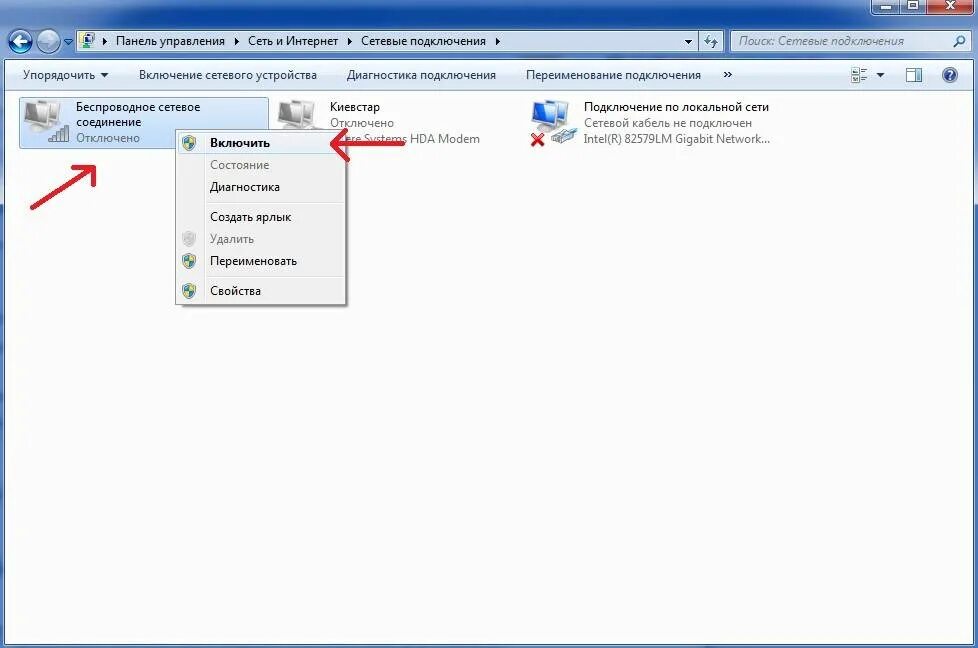Viewport: 978px width, 648px height.
Task: Maximize the Network Connections window
Action: tap(913, 6)
